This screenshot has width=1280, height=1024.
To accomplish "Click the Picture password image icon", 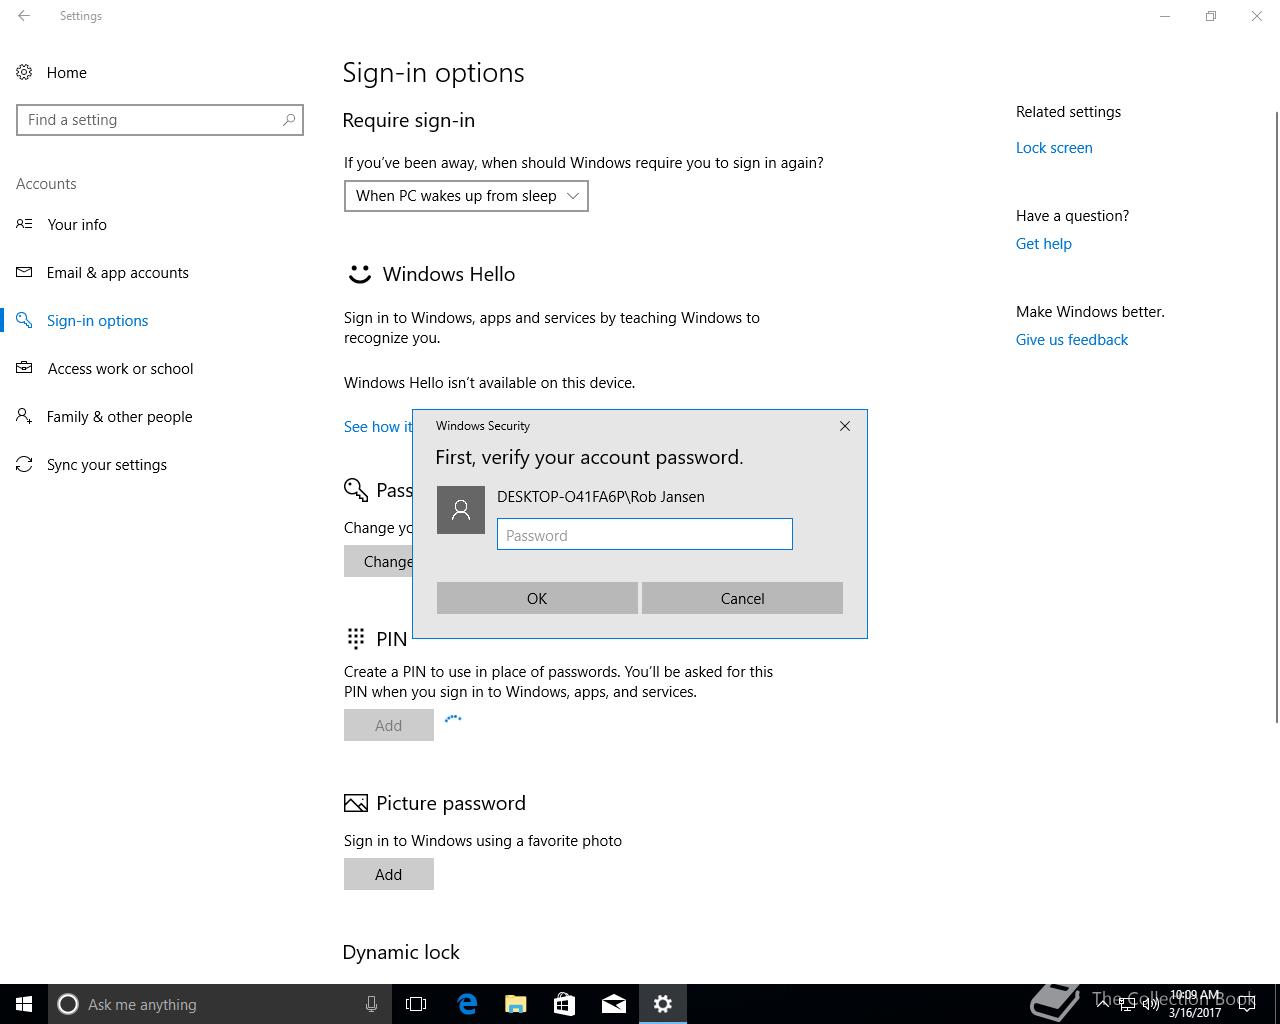I will pyautogui.click(x=356, y=803).
